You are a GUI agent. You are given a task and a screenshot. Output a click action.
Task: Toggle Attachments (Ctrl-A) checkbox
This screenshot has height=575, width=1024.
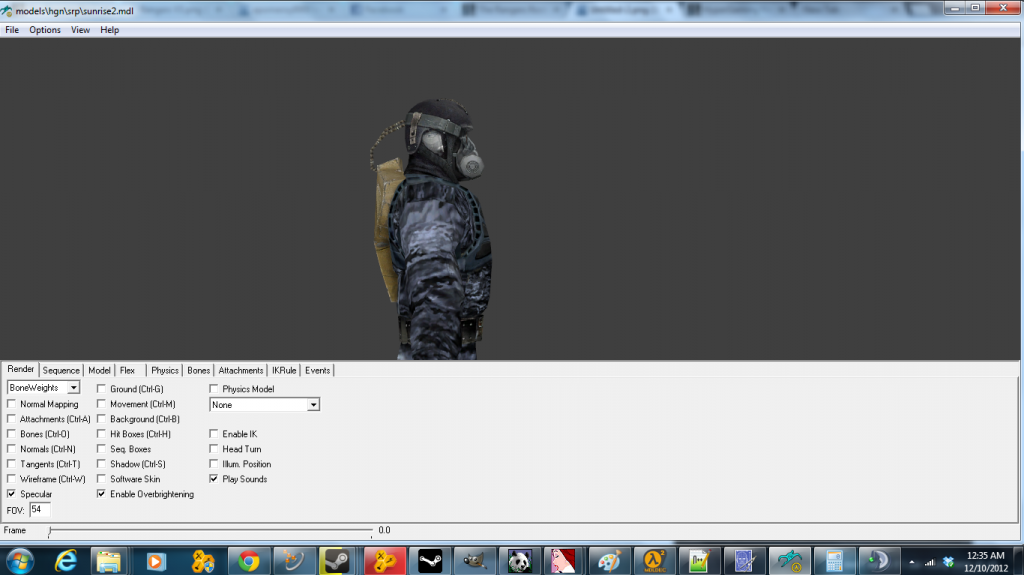11,419
